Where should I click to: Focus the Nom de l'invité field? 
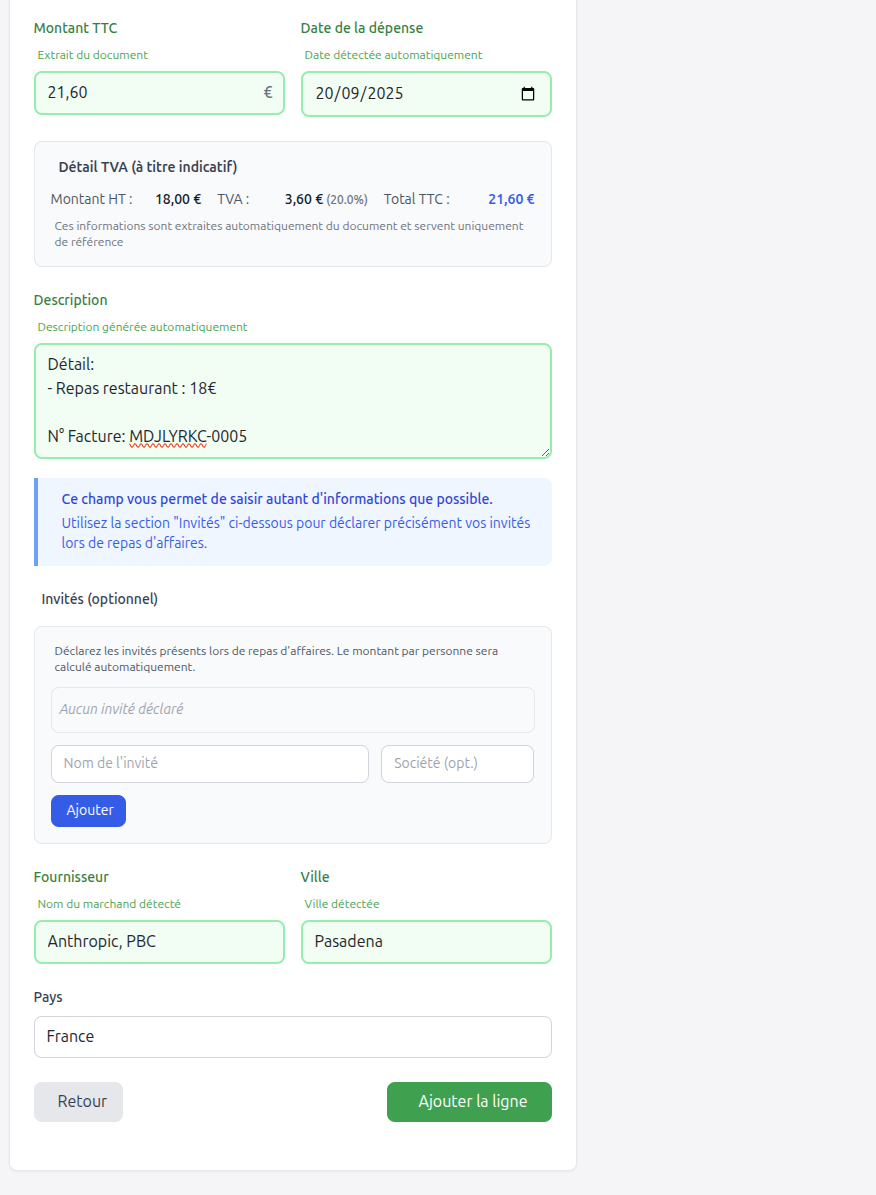[x=210, y=763]
